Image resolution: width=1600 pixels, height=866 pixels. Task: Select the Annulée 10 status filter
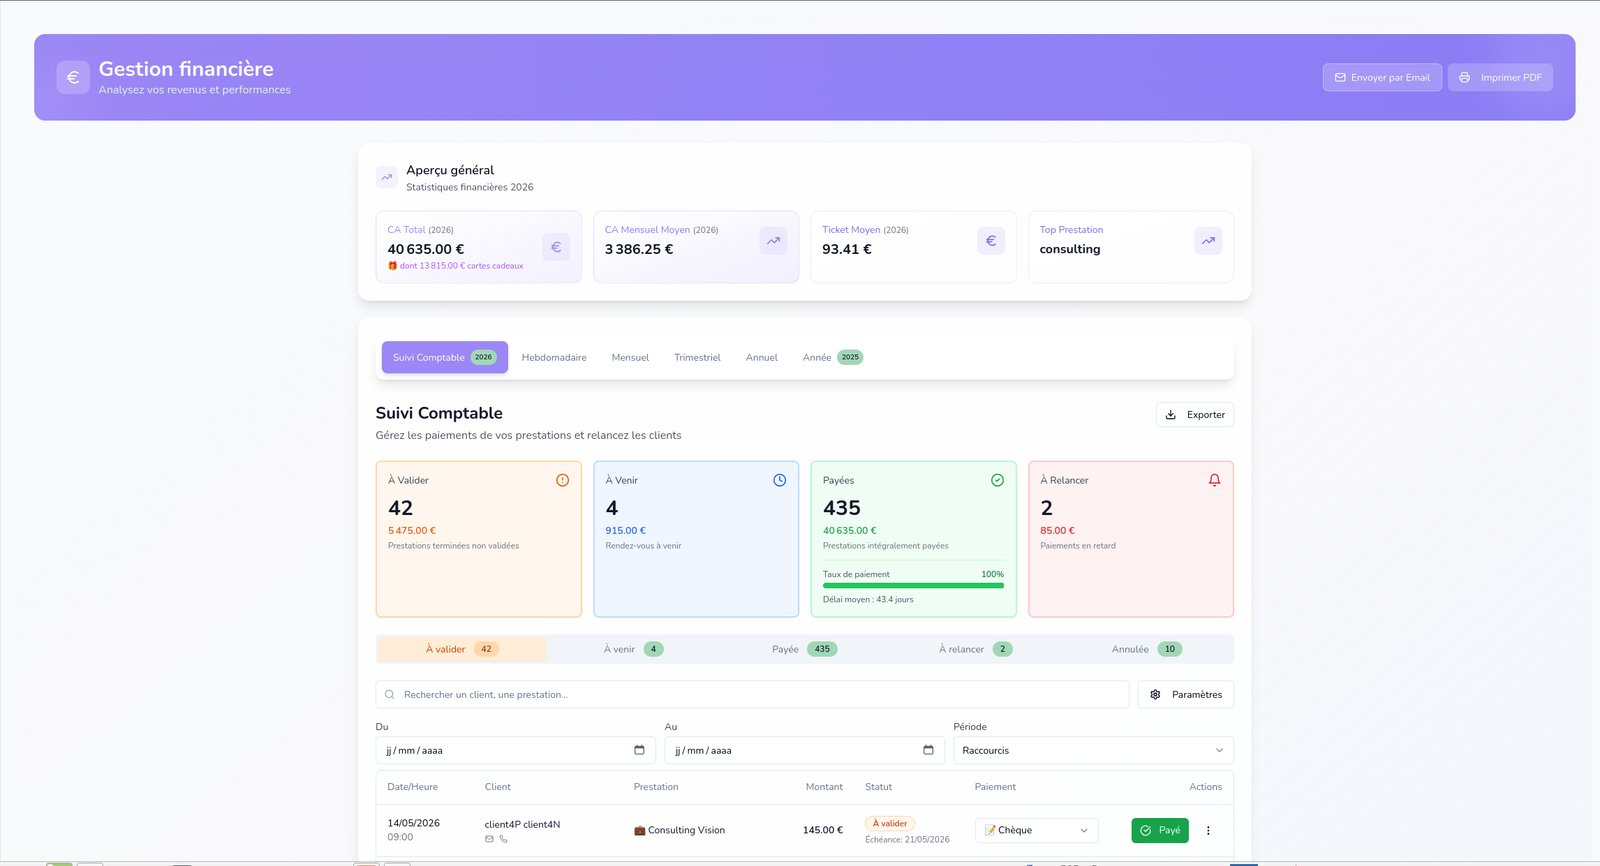click(x=1147, y=649)
